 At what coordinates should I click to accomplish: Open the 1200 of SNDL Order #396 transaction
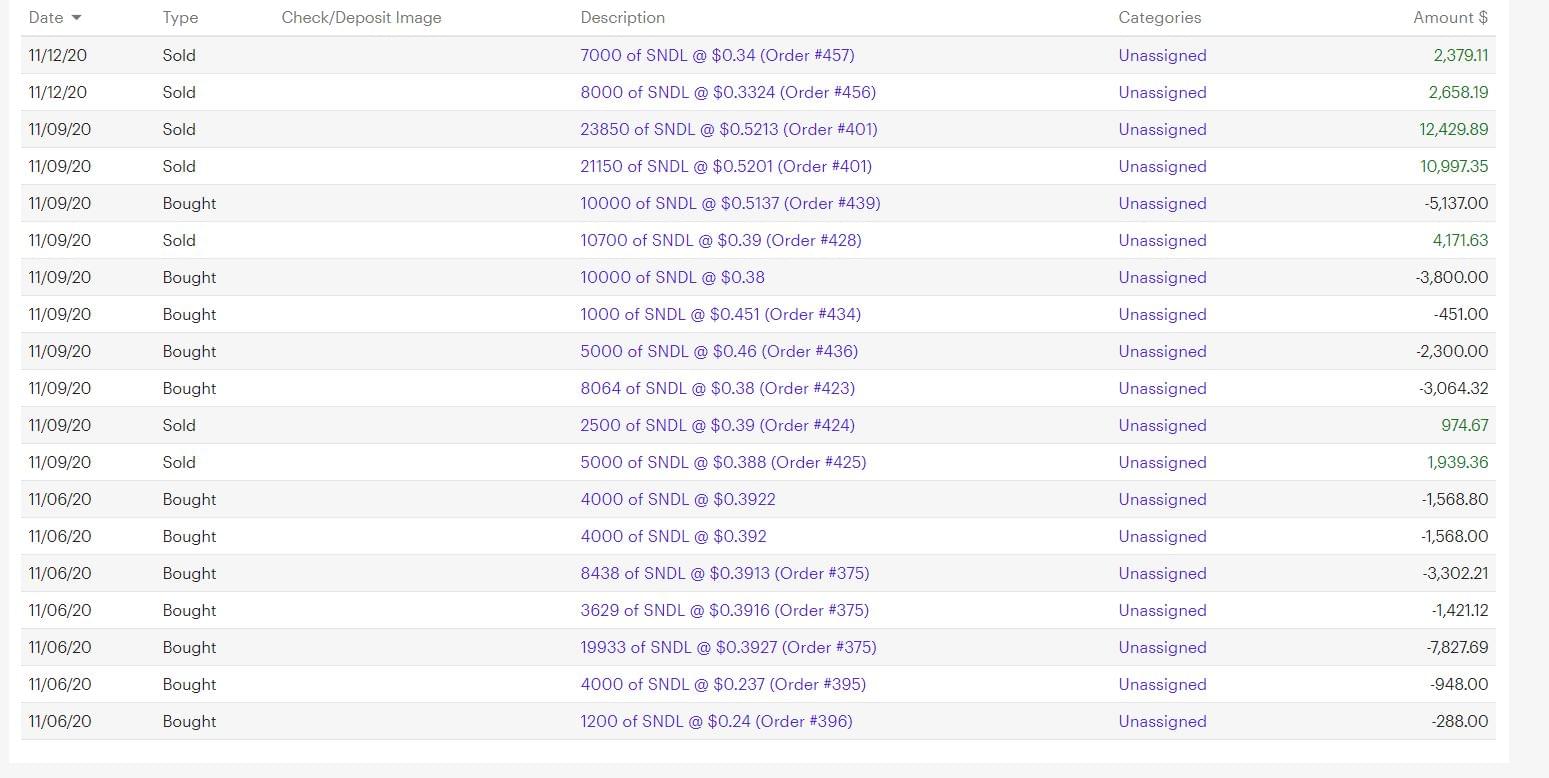(716, 722)
